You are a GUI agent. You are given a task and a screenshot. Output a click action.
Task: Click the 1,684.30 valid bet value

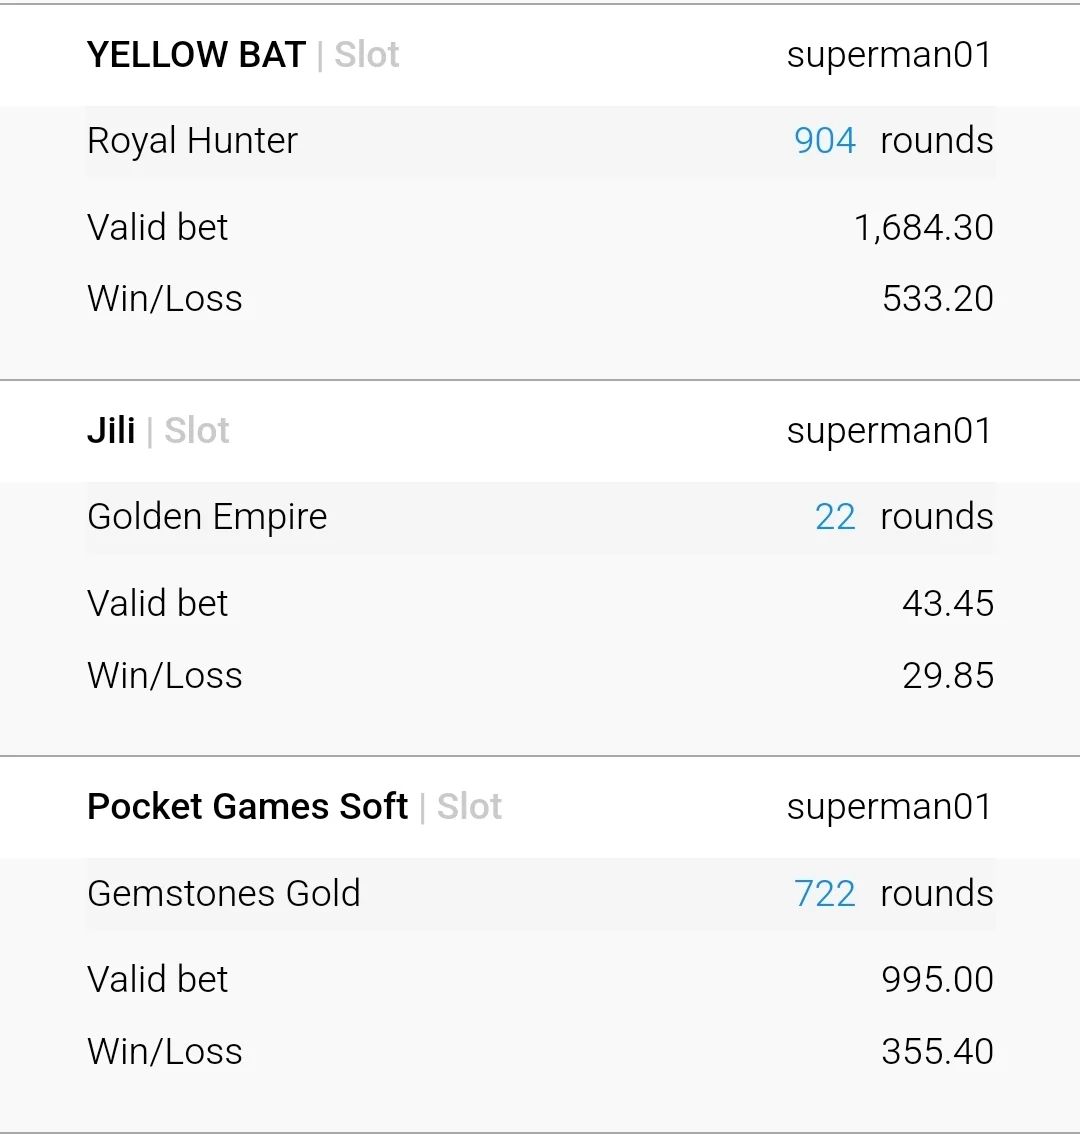(924, 228)
